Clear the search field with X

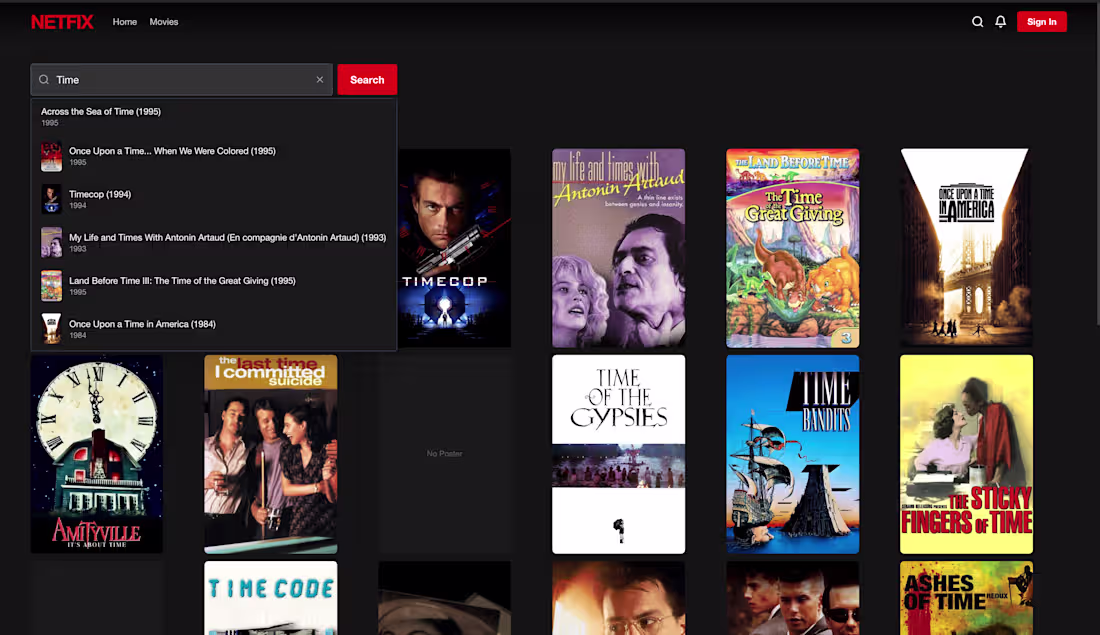click(x=320, y=80)
